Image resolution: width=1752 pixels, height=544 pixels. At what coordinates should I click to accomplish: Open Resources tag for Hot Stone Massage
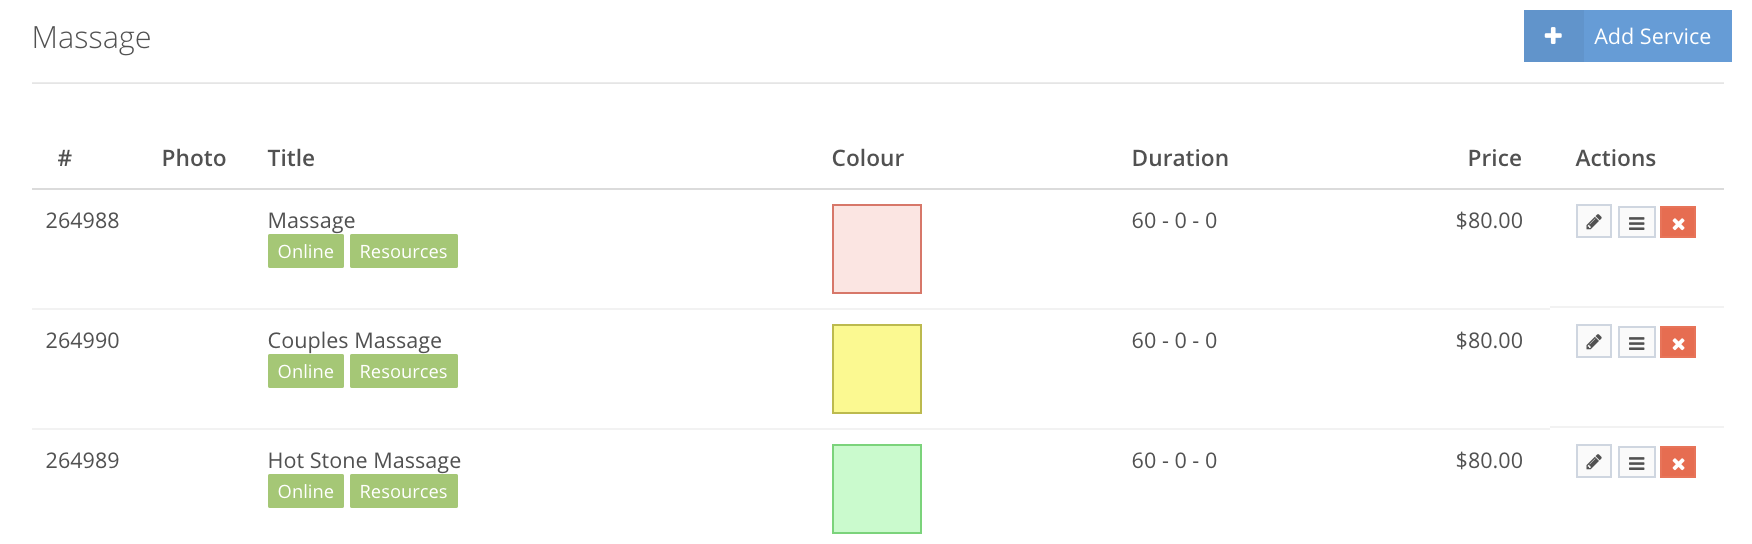coord(403,491)
